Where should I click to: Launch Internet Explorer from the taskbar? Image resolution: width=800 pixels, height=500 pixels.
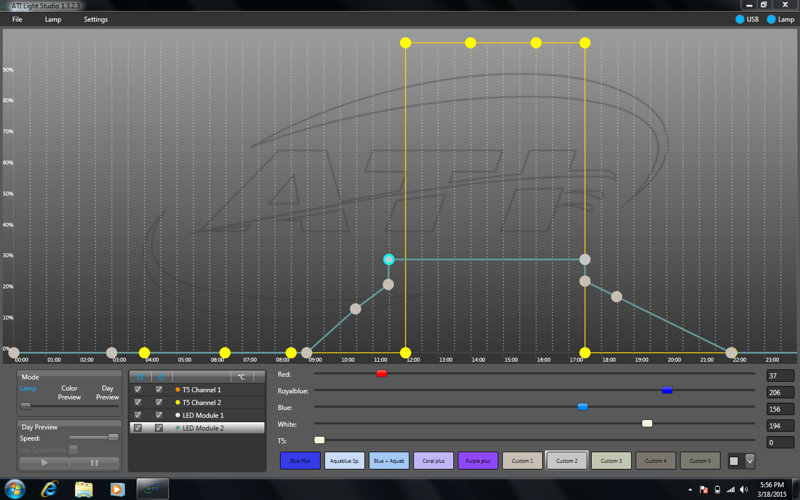coord(49,489)
